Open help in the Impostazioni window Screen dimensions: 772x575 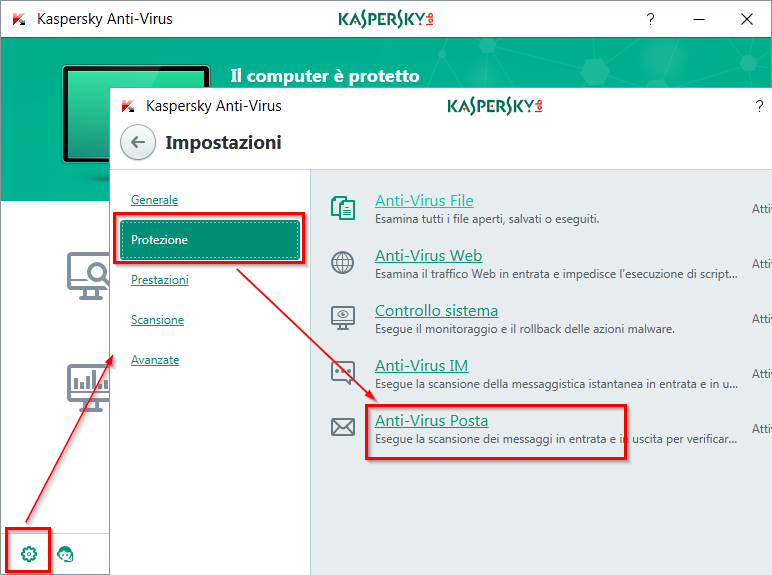(x=759, y=106)
